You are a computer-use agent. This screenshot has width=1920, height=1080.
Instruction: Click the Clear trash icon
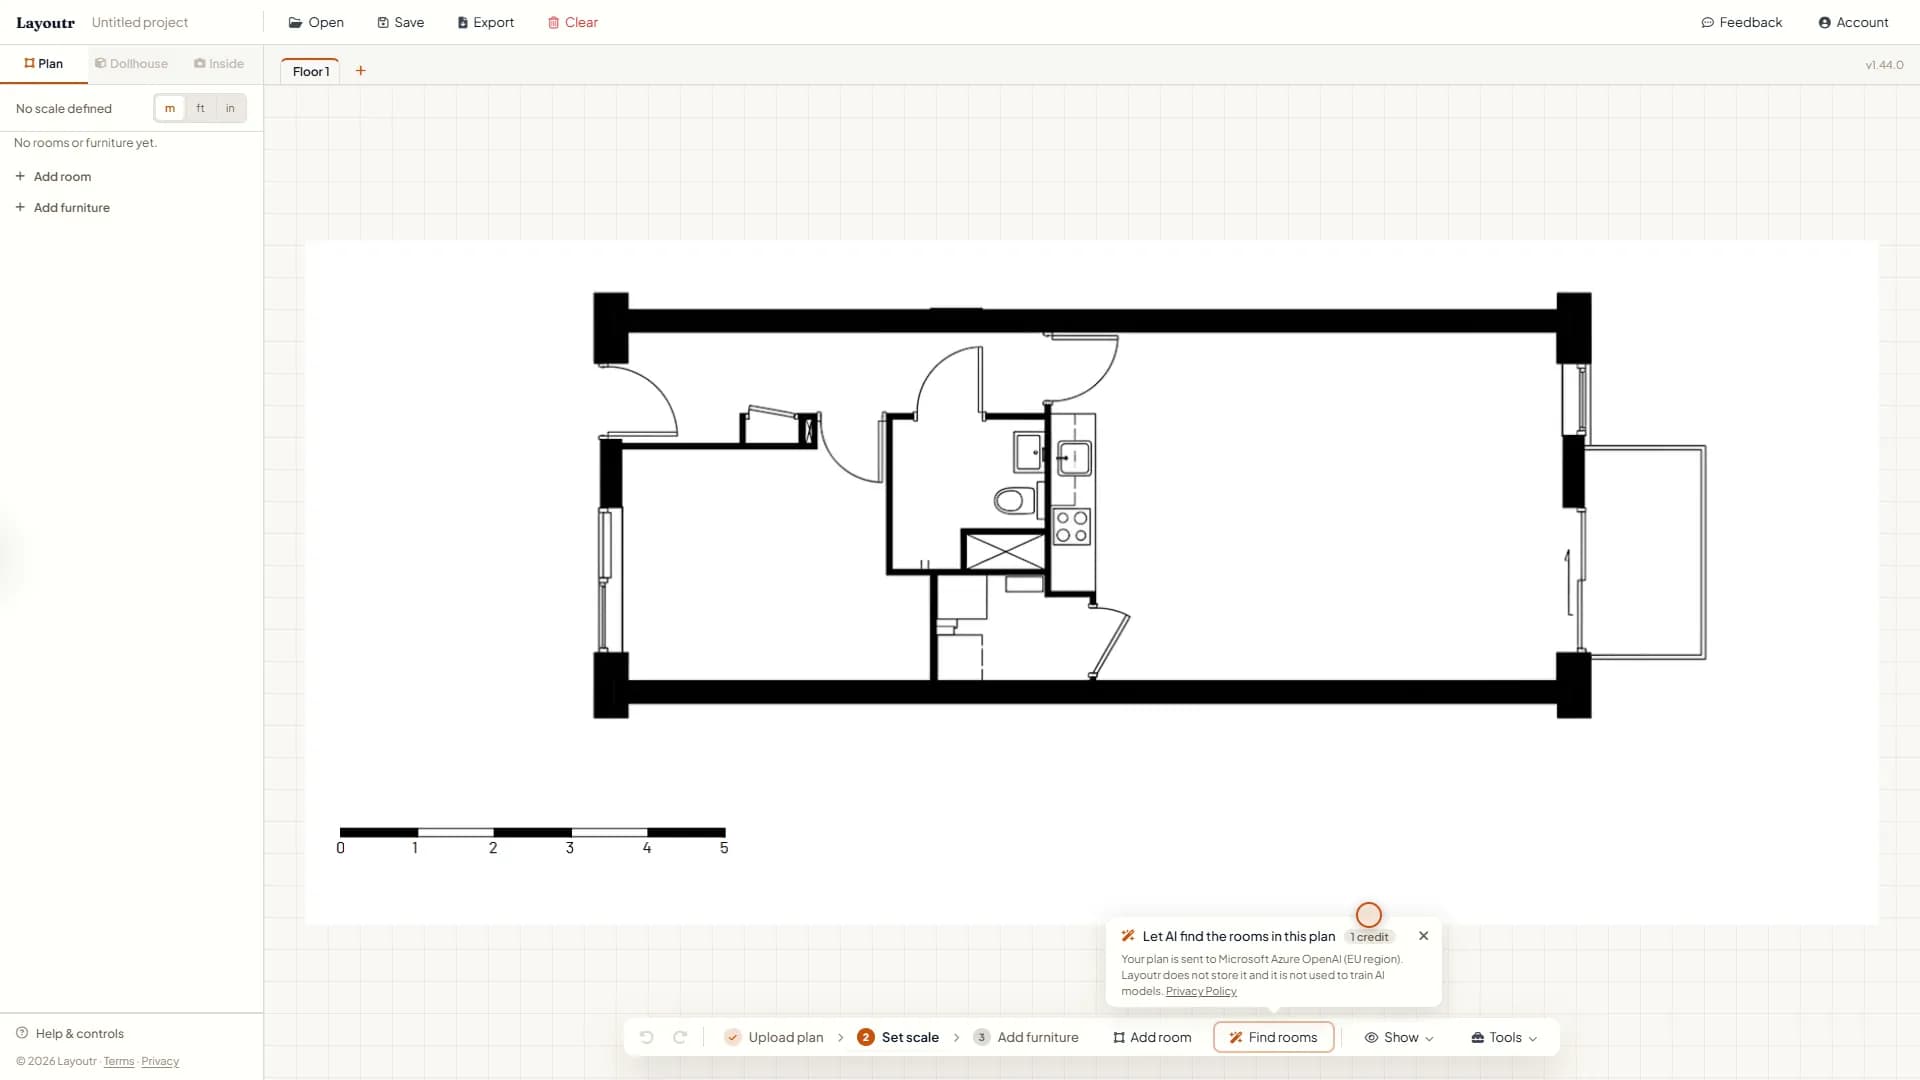coord(553,22)
